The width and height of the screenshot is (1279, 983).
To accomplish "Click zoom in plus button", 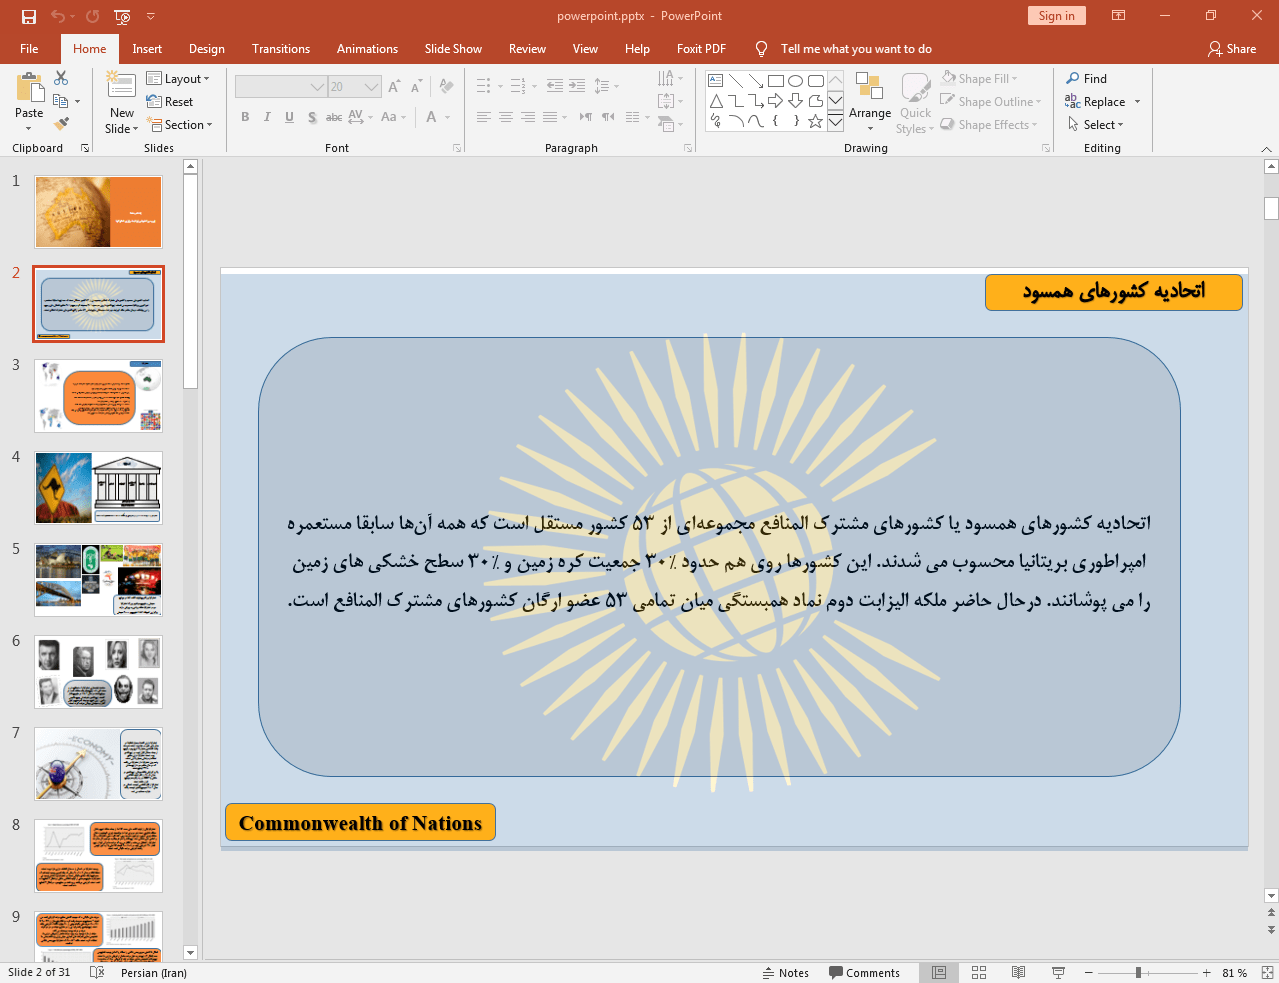I will pyautogui.click(x=1206, y=972).
